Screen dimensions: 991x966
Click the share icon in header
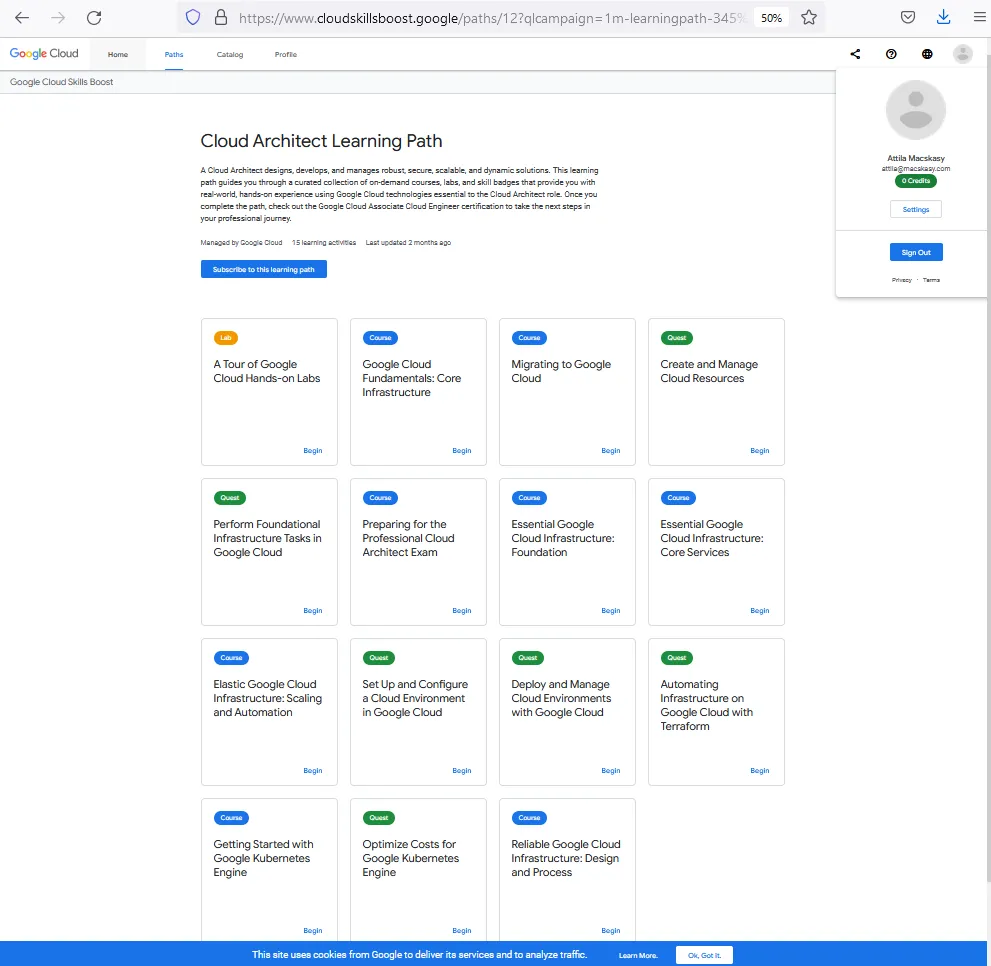[855, 54]
